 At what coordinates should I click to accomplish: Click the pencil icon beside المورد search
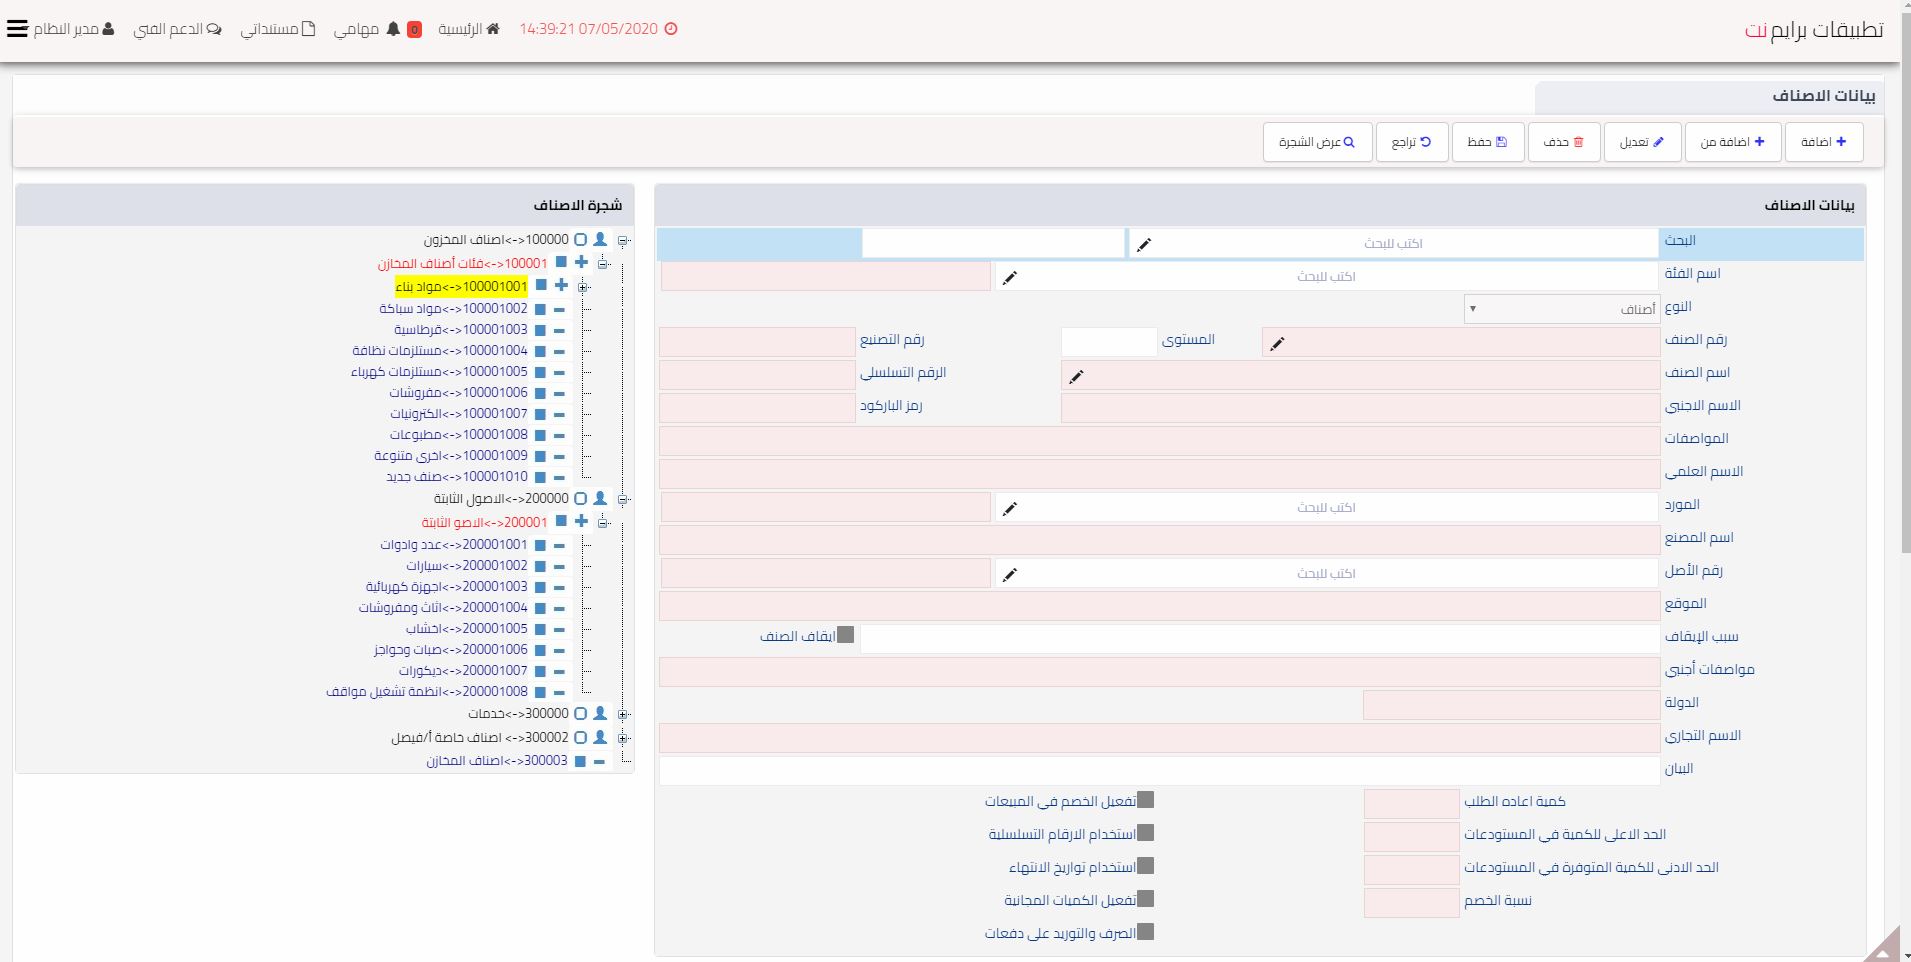point(1010,508)
